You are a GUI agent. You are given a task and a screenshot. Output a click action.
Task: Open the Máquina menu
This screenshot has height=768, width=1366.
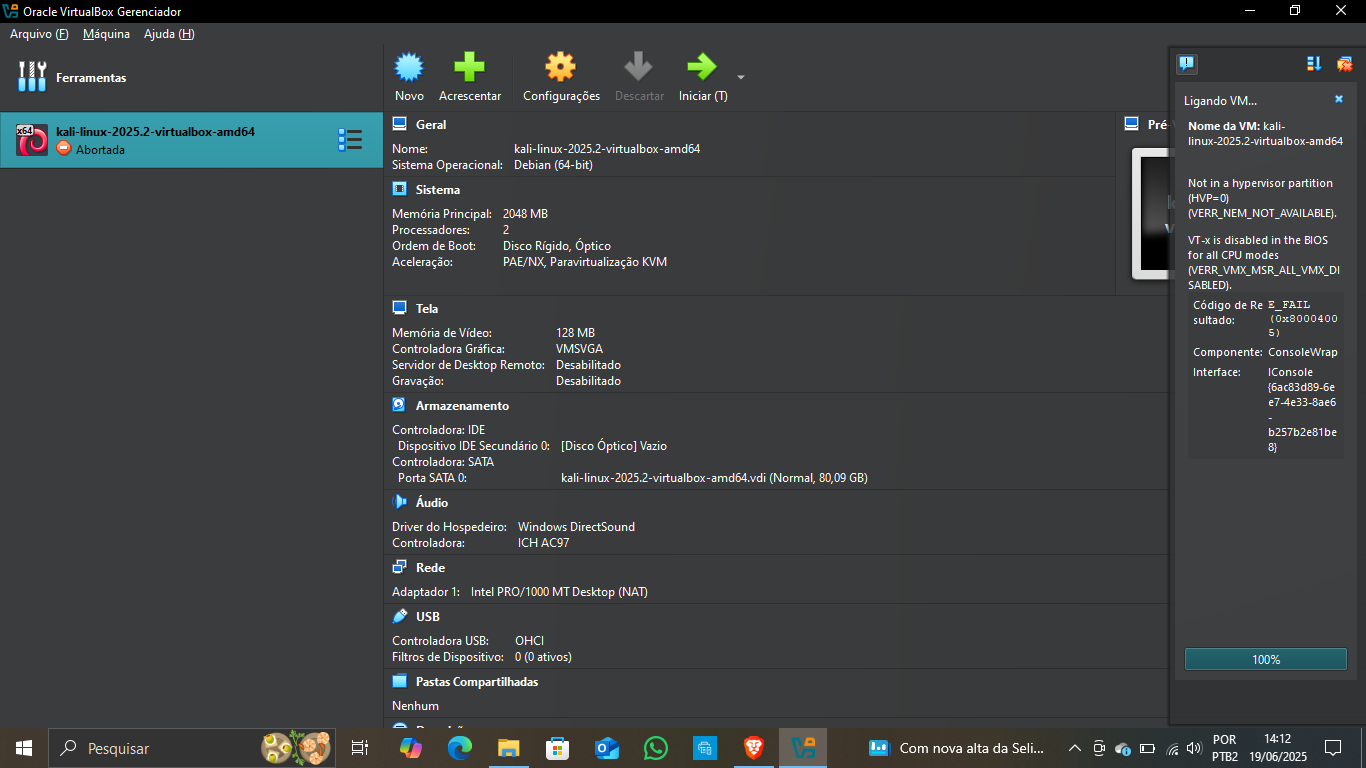106,34
